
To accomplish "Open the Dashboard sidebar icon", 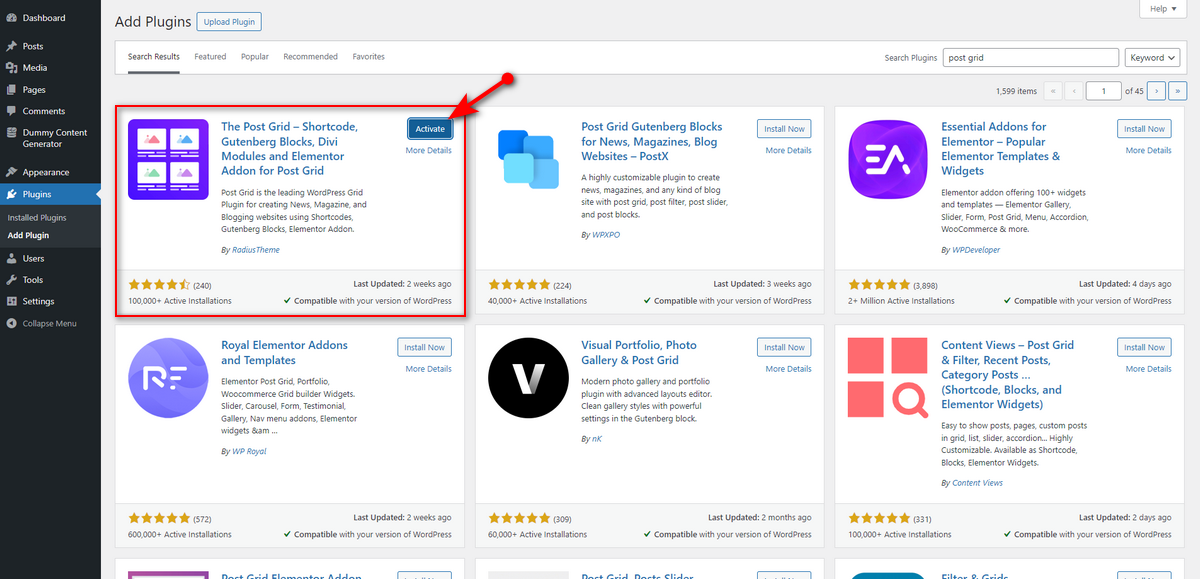I will click(11, 18).
